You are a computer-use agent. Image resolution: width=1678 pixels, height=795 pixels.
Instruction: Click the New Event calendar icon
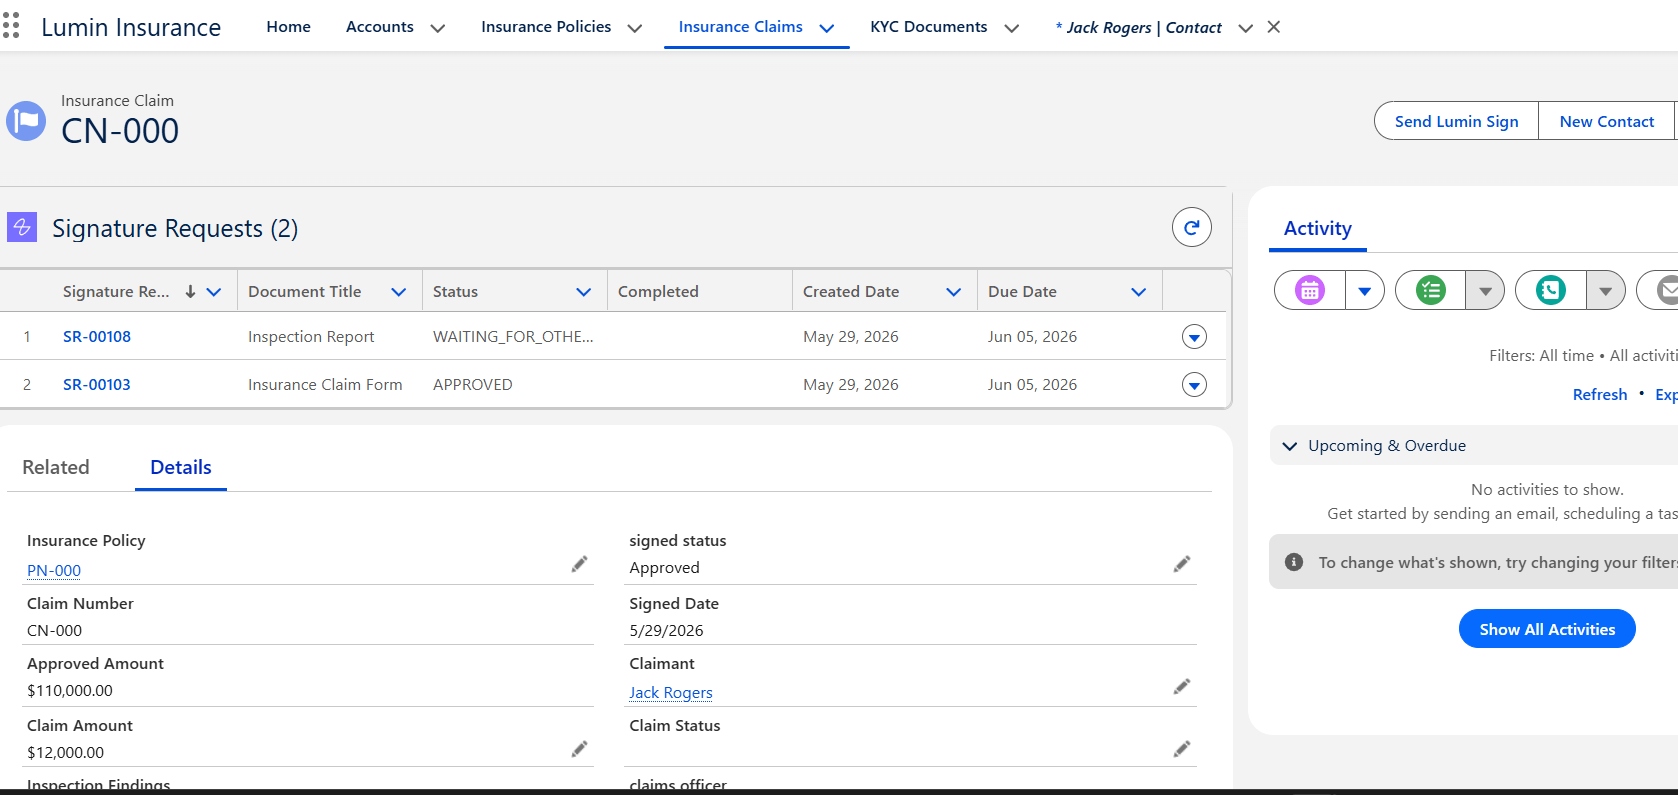1310,291
